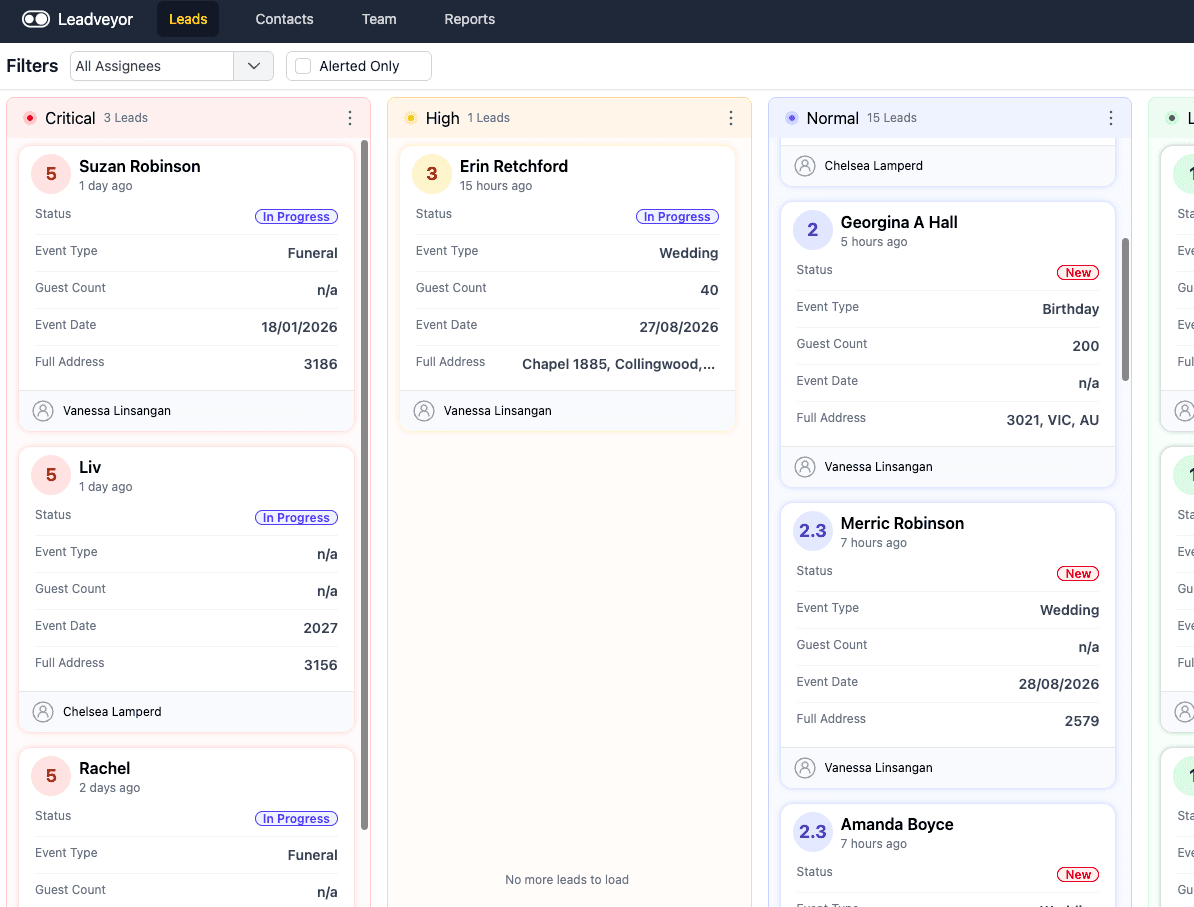Viewport: 1194px width, 907px height.
Task: Click the score badge 3 on Erin Retchford's card
Action: point(431,174)
